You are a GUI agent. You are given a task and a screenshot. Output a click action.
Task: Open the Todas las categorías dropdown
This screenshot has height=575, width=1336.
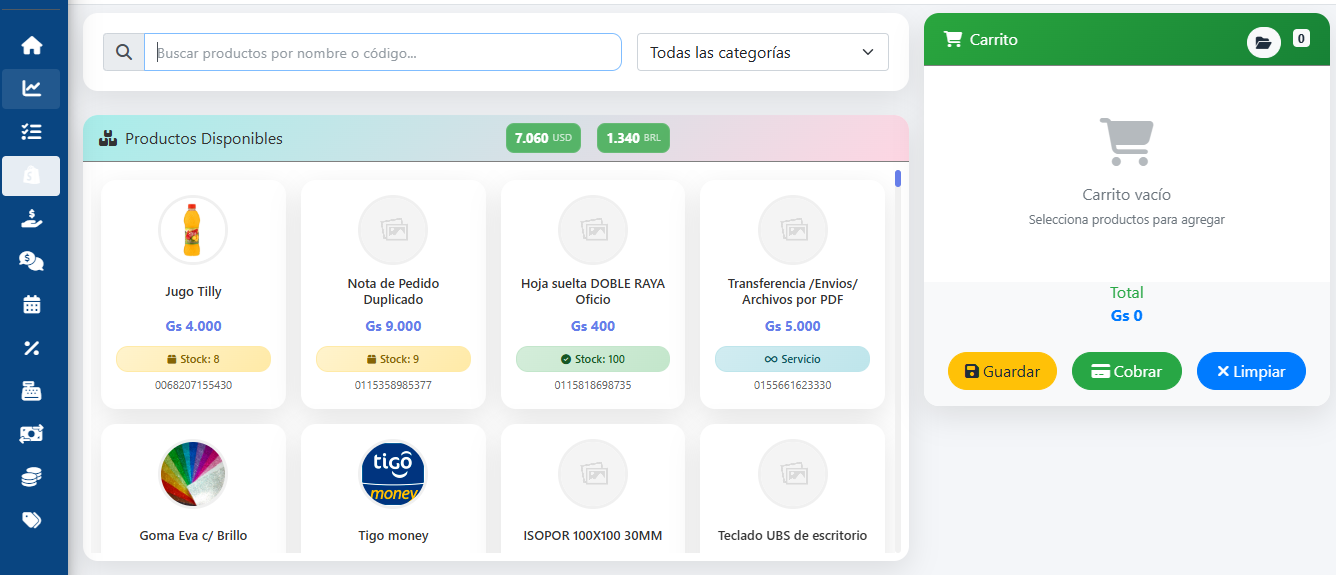click(763, 52)
